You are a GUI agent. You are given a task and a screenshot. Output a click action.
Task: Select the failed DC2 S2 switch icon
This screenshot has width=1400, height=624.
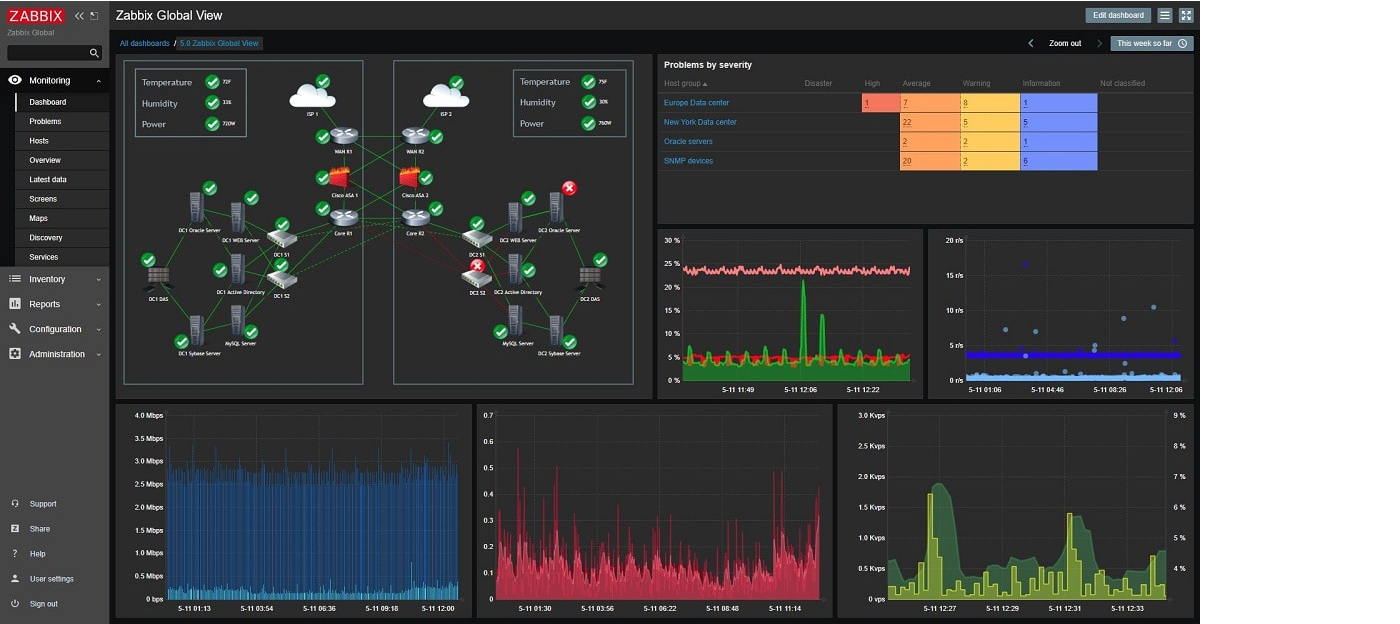(x=477, y=279)
